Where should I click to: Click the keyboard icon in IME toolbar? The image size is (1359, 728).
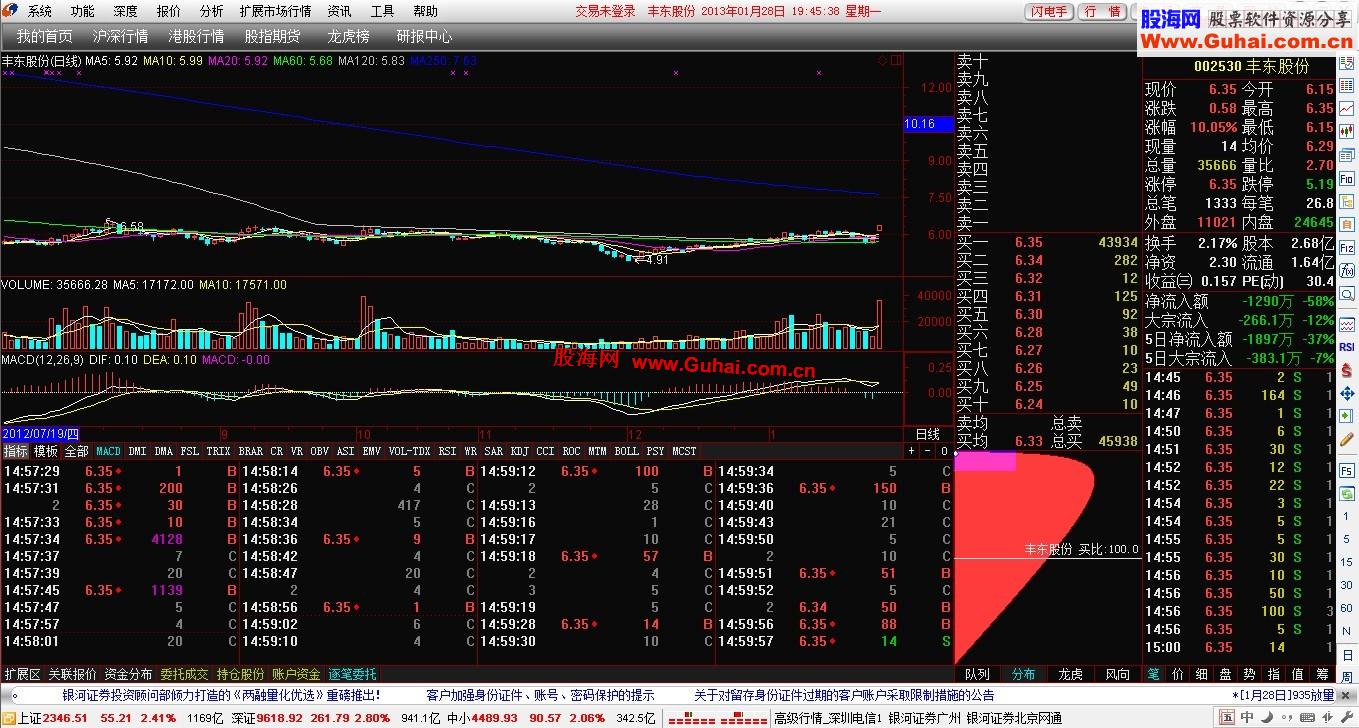click(1307, 717)
